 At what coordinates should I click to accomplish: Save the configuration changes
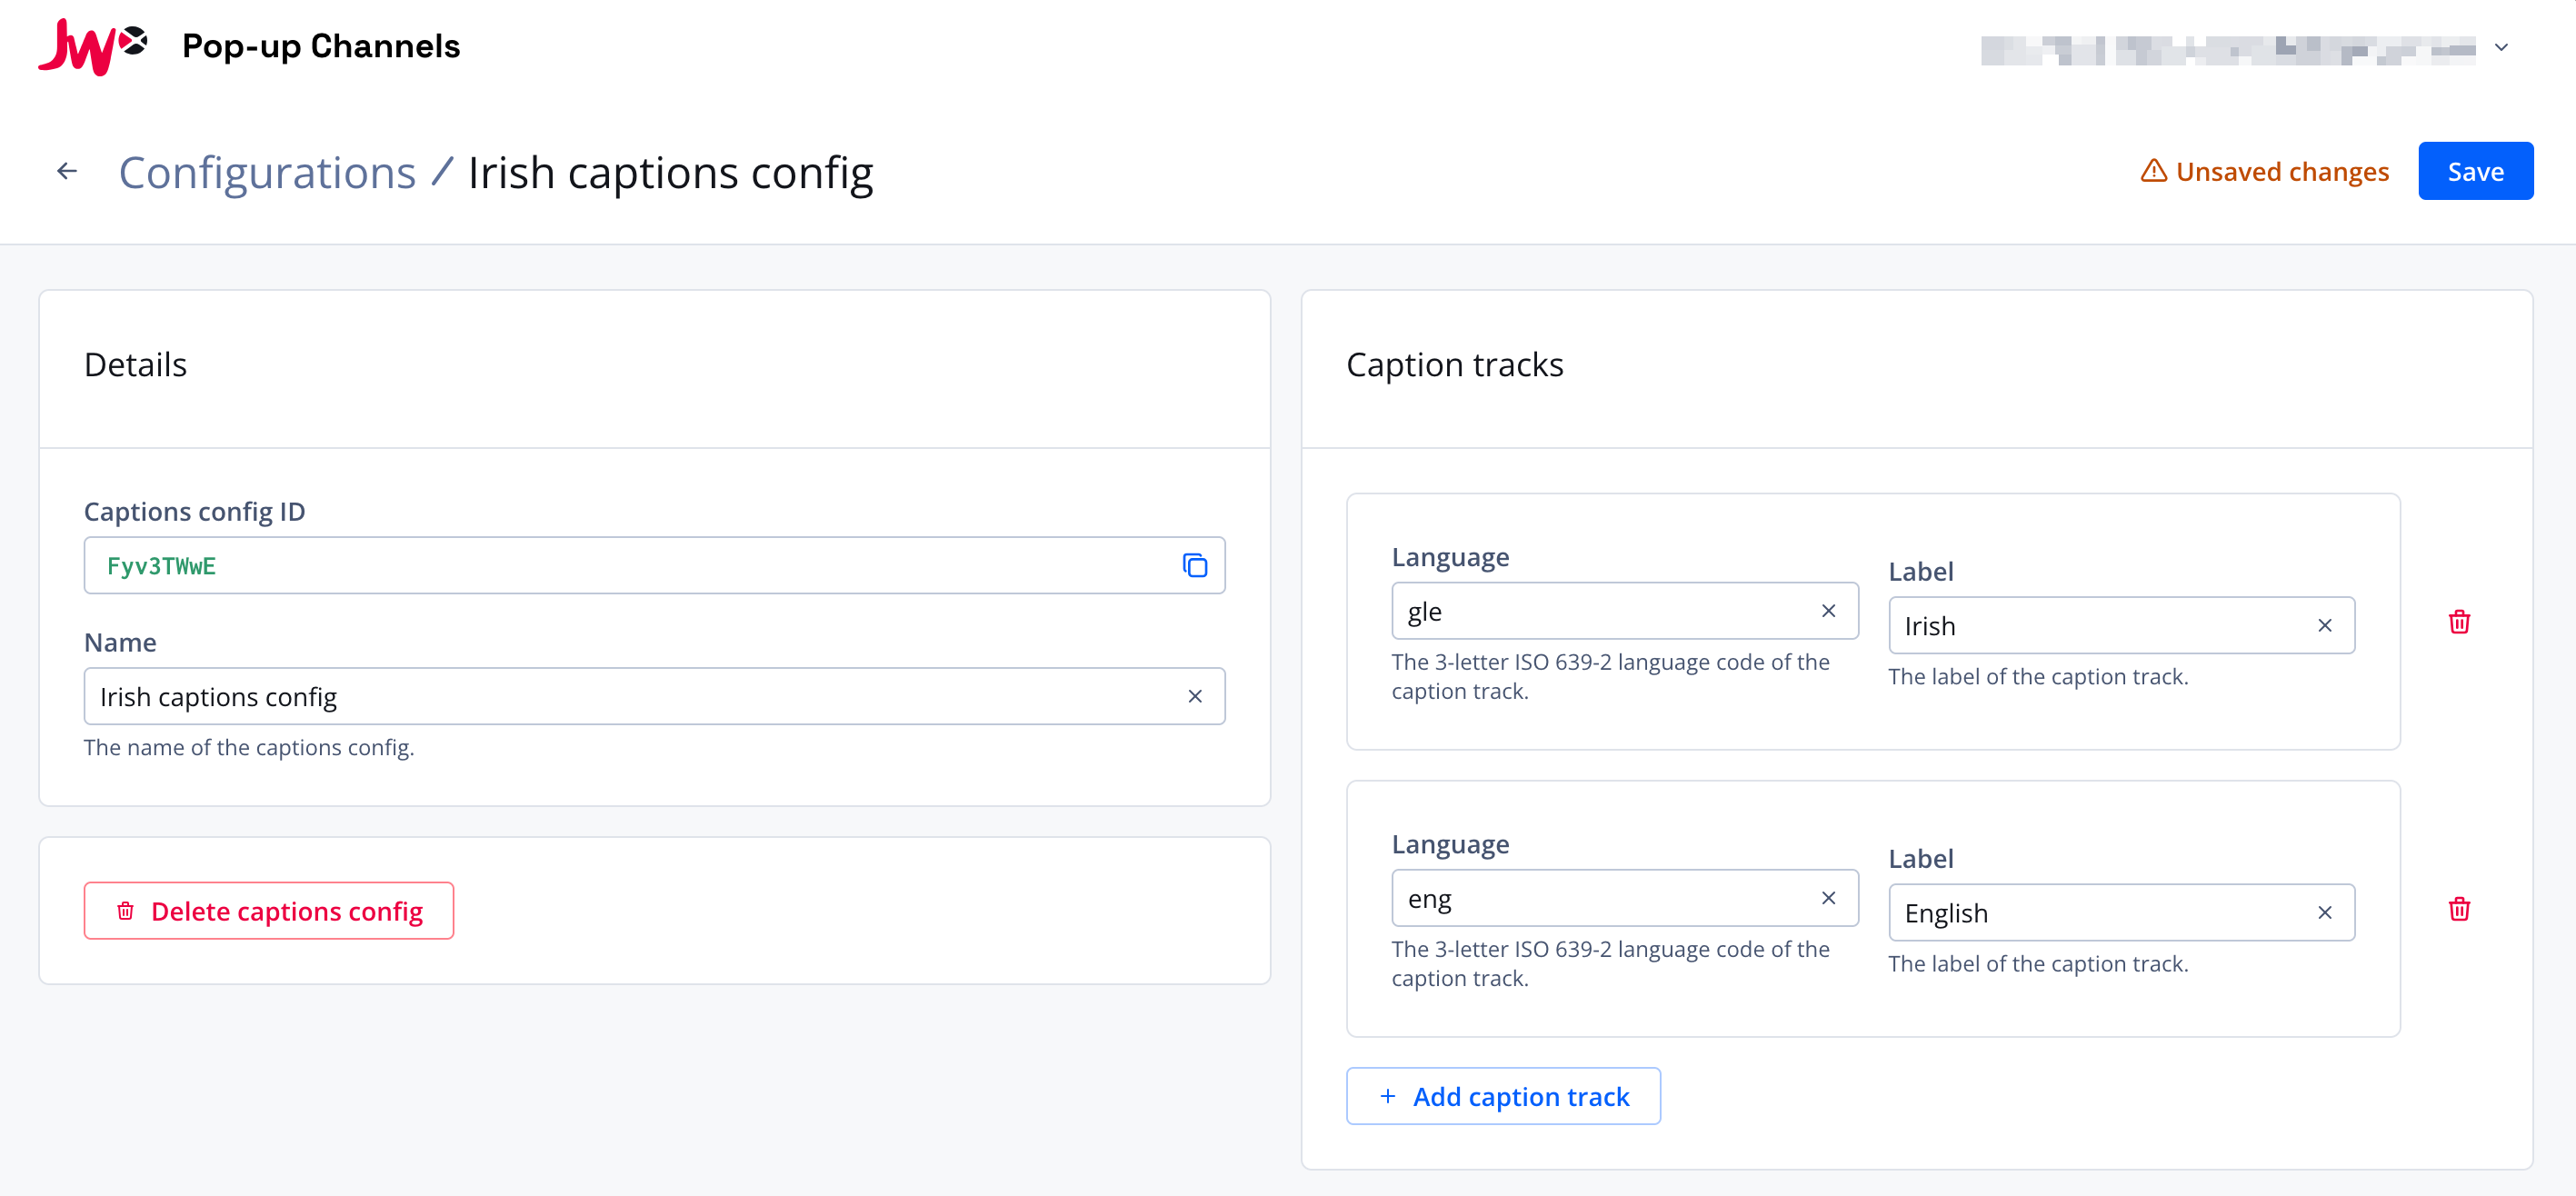pyautogui.click(x=2475, y=171)
